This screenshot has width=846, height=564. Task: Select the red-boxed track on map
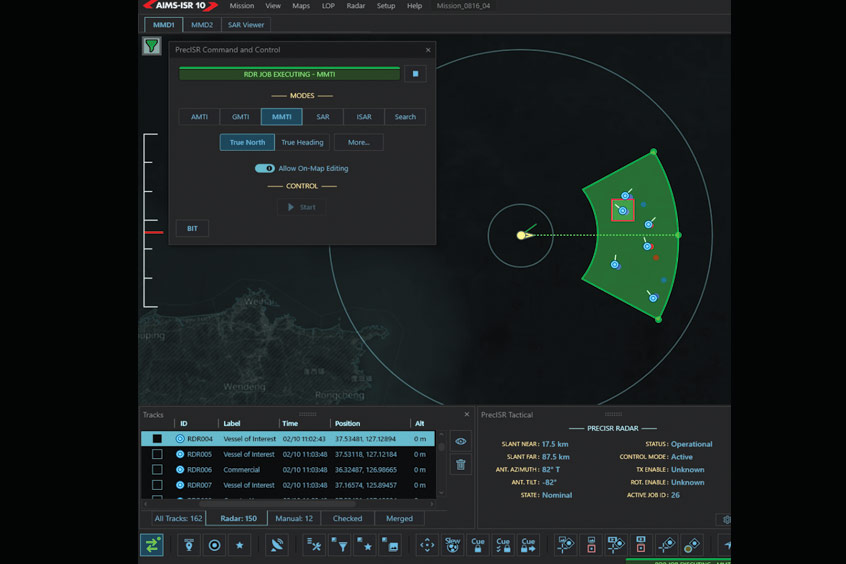(x=622, y=210)
